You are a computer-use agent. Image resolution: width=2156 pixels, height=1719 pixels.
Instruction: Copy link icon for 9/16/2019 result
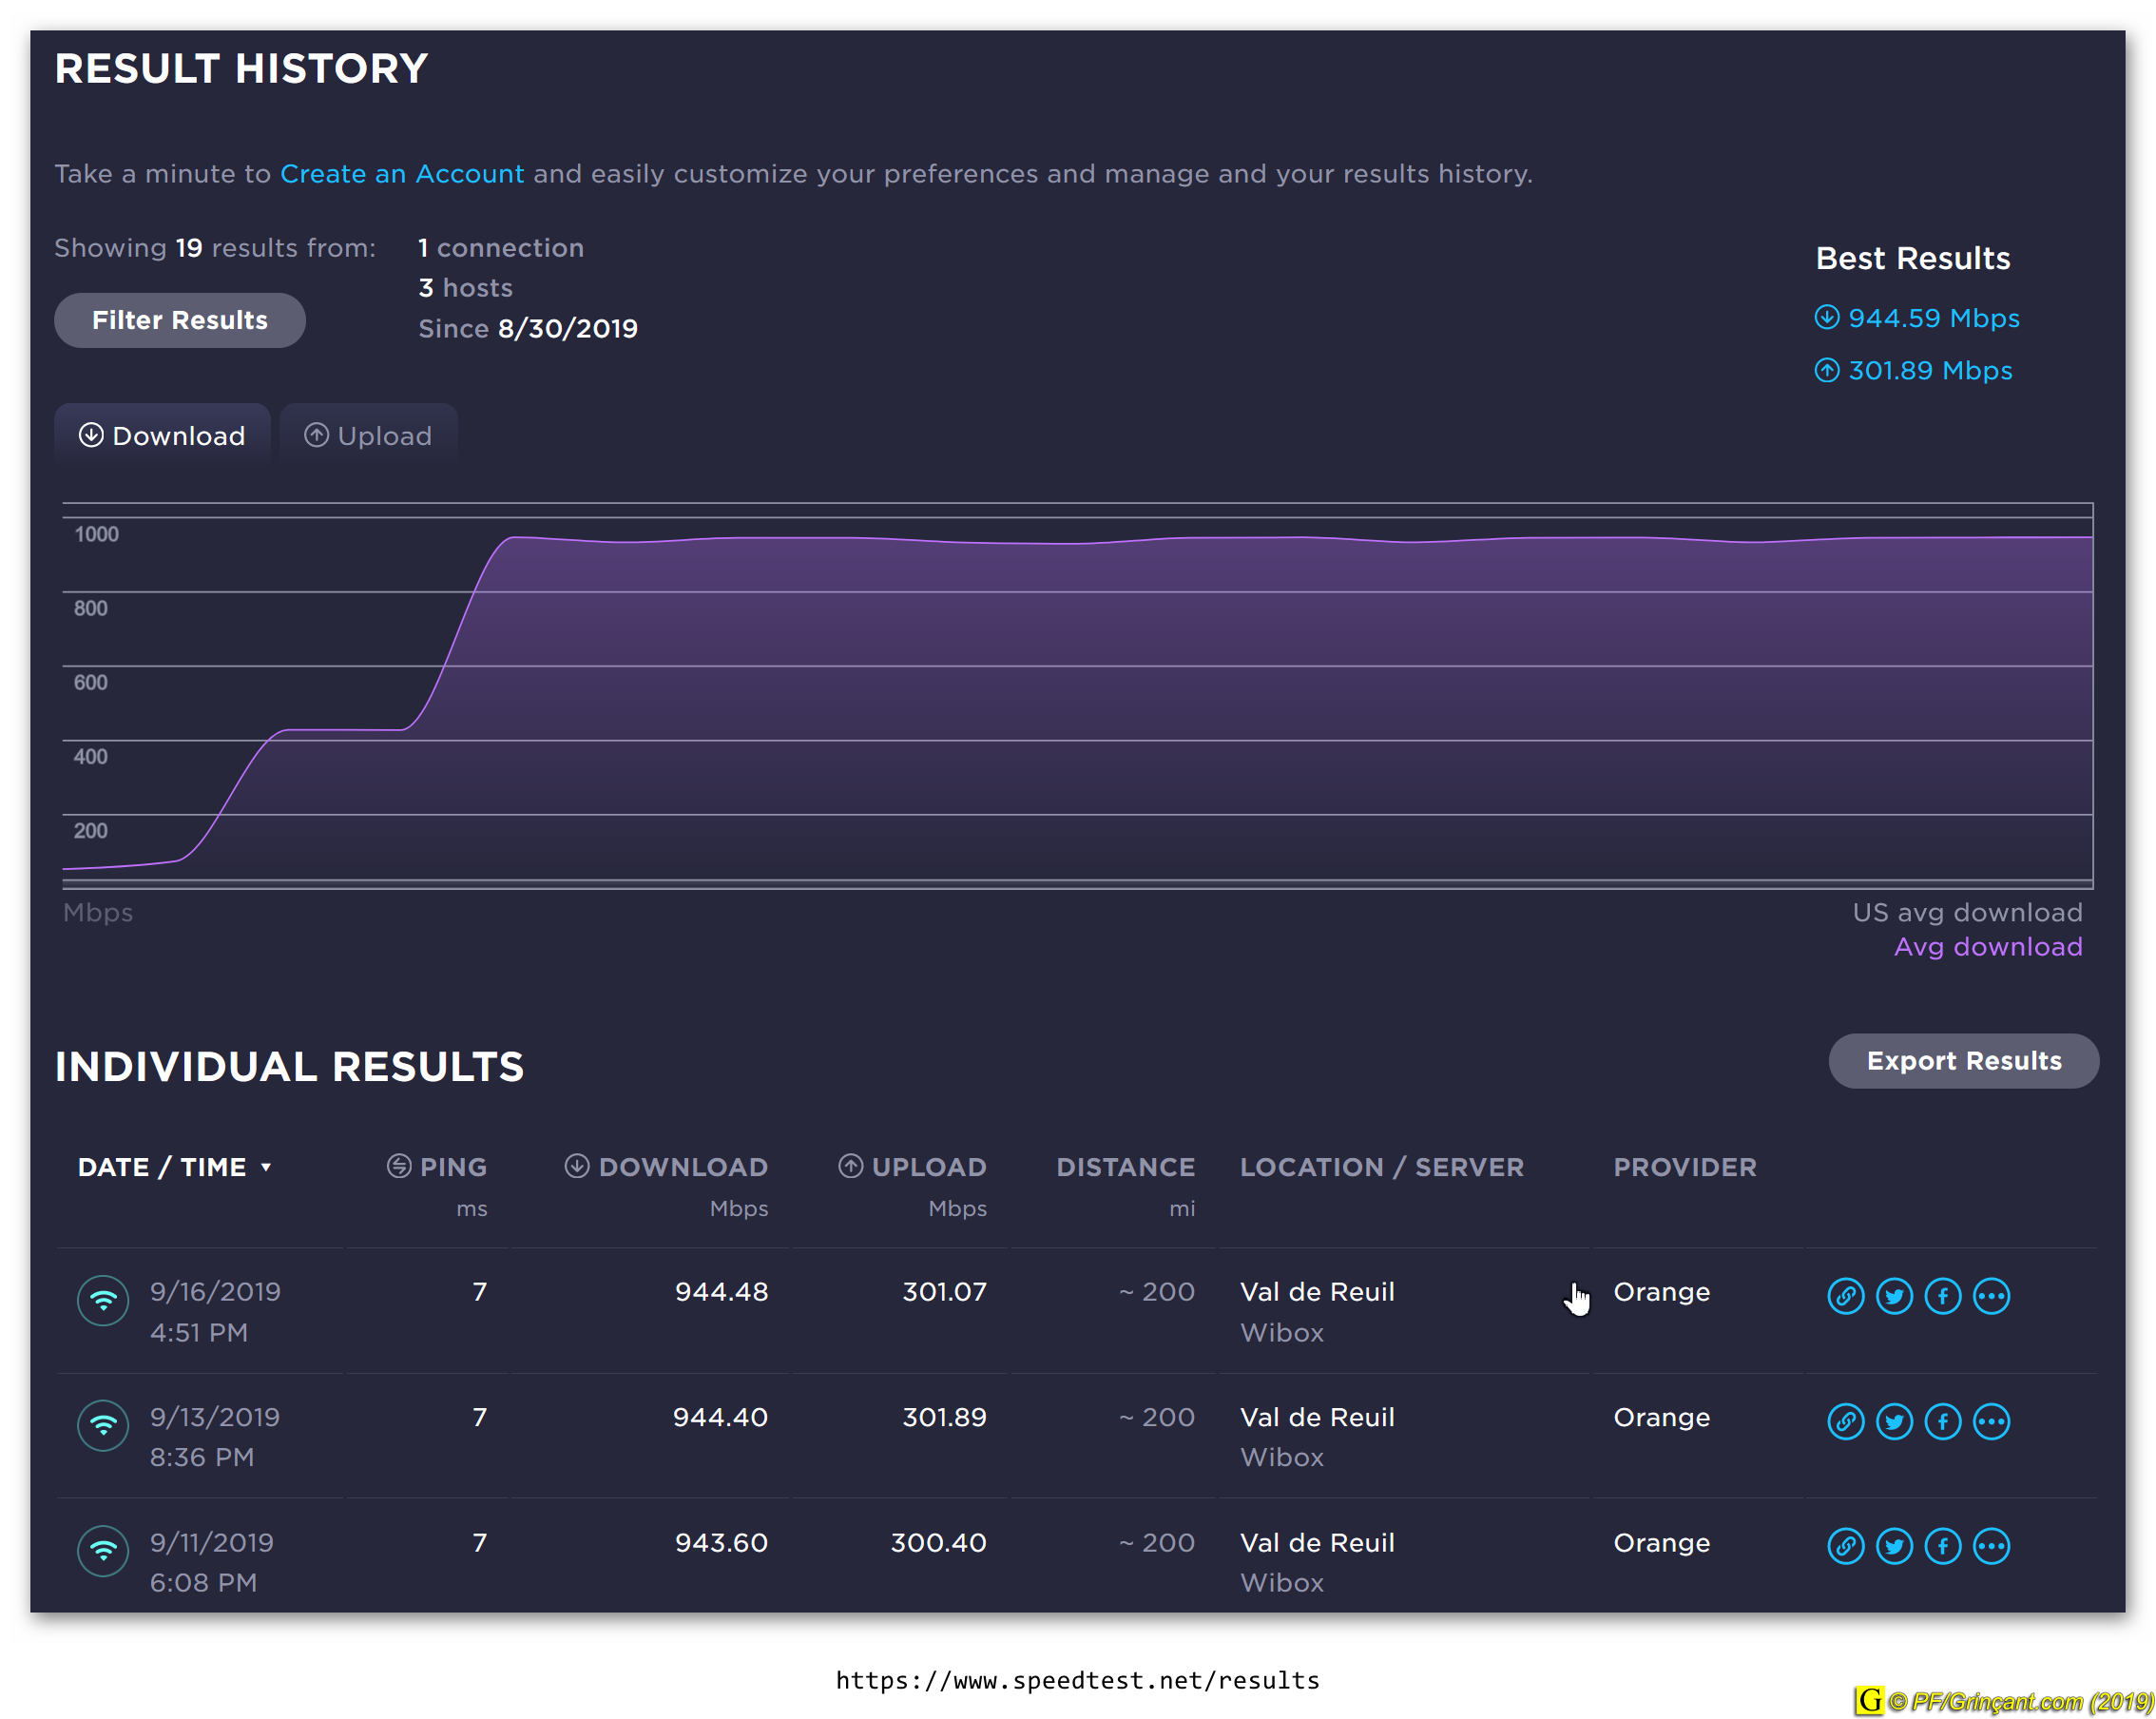tap(1845, 1296)
